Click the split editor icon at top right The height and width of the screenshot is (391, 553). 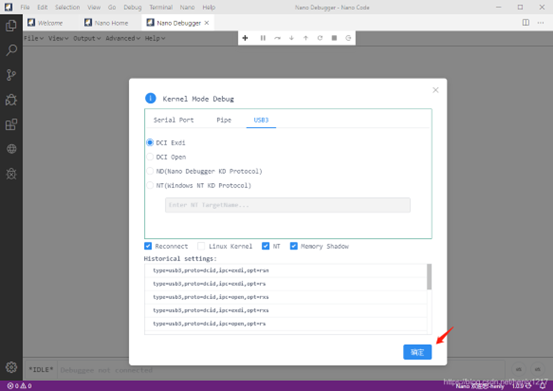click(525, 23)
